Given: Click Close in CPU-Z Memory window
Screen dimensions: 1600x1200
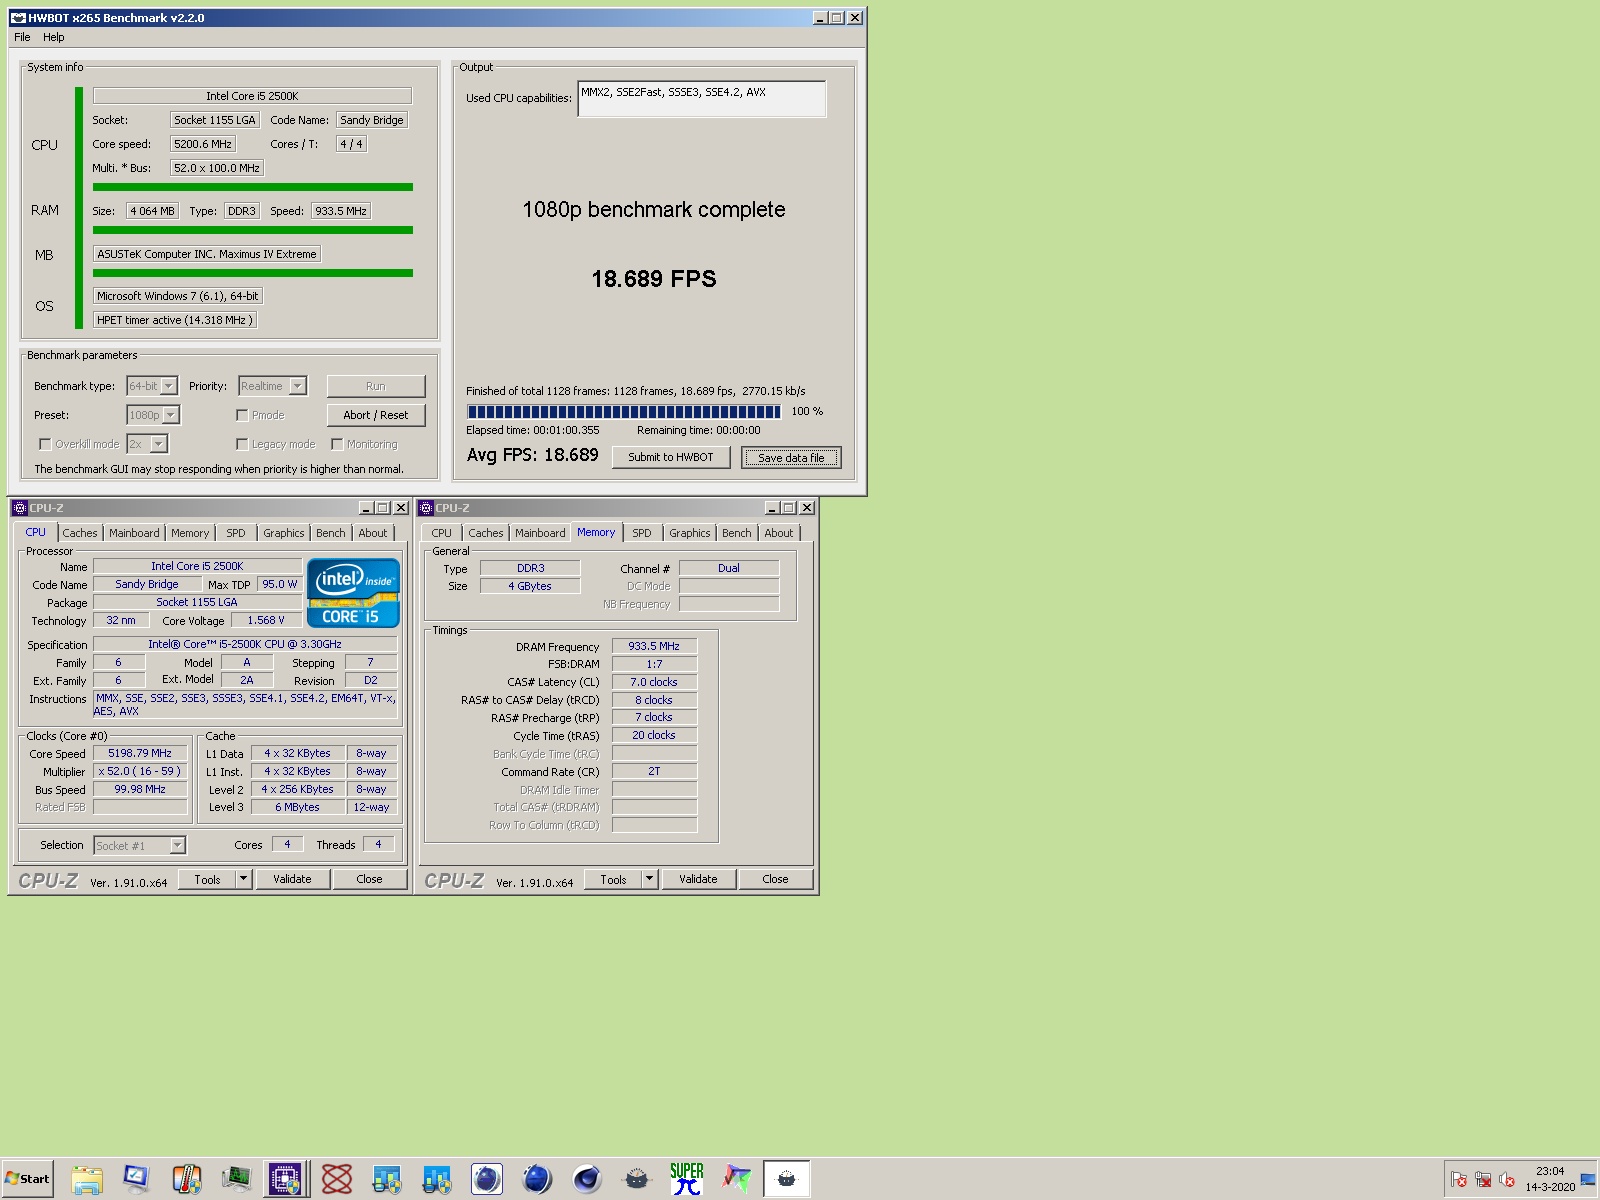Looking at the screenshot, I should [775, 879].
